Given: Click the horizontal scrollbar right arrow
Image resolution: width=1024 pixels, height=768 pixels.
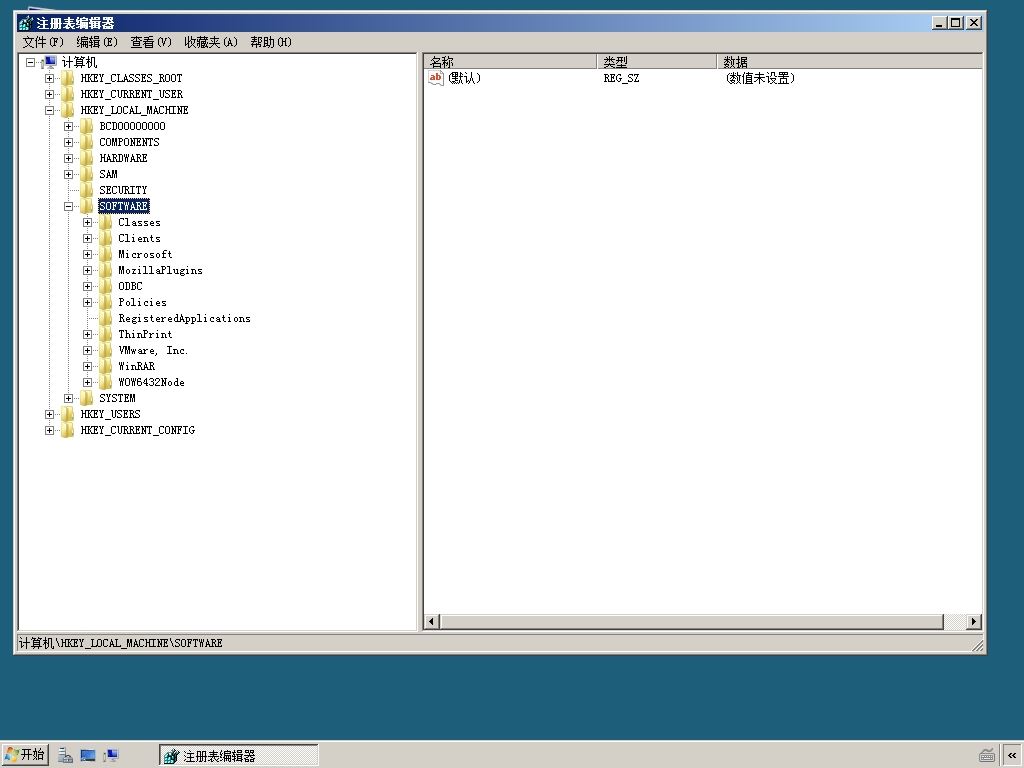Looking at the screenshot, I should pos(974,622).
